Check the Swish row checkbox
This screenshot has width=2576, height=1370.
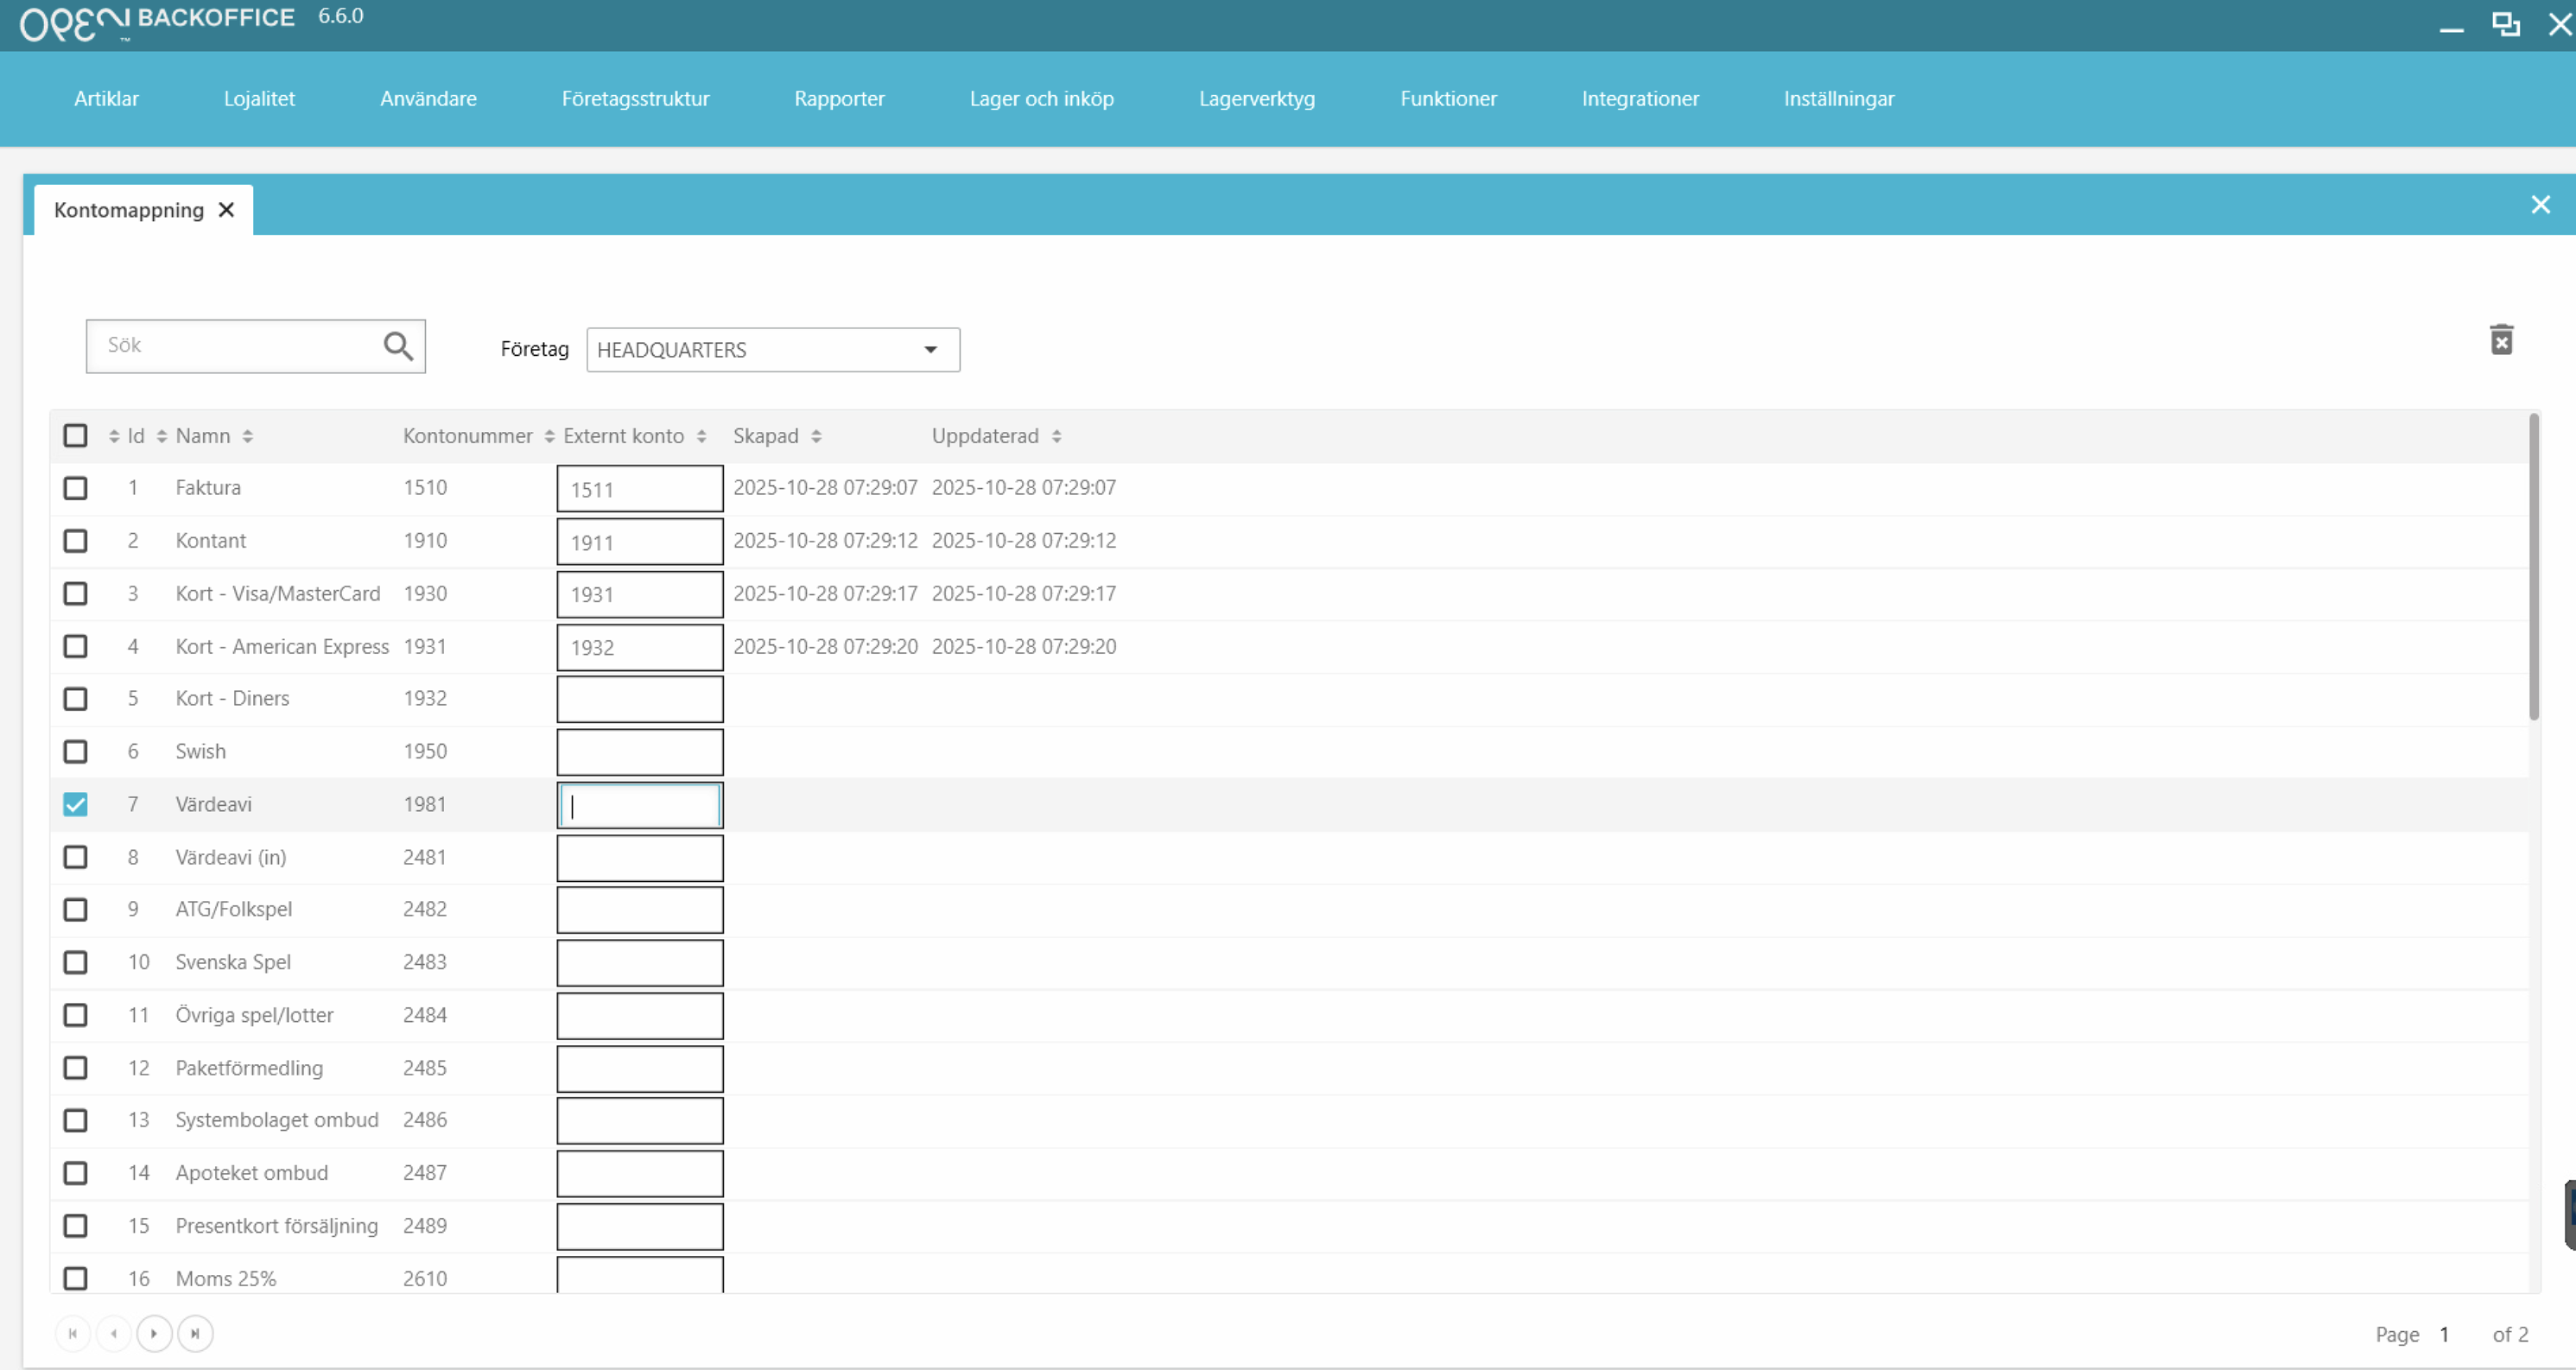click(76, 751)
